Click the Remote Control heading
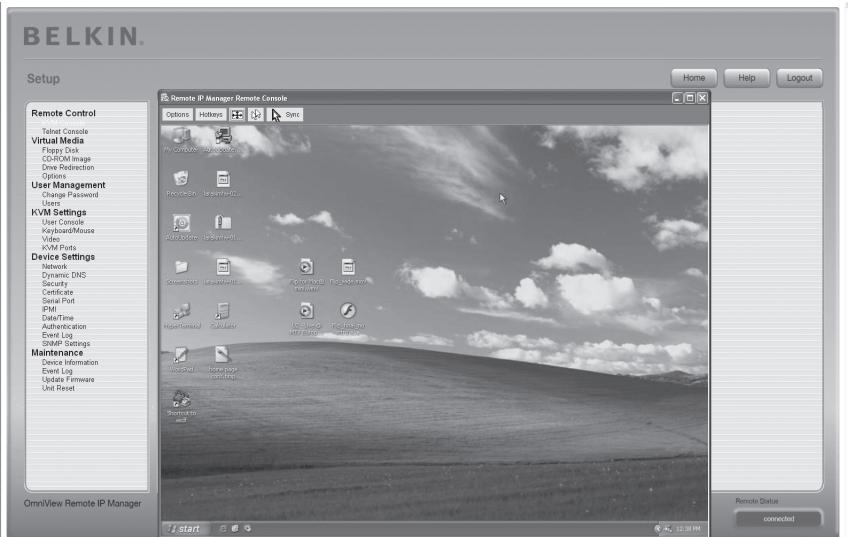This screenshot has height=537, width=848. click(x=63, y=114)
